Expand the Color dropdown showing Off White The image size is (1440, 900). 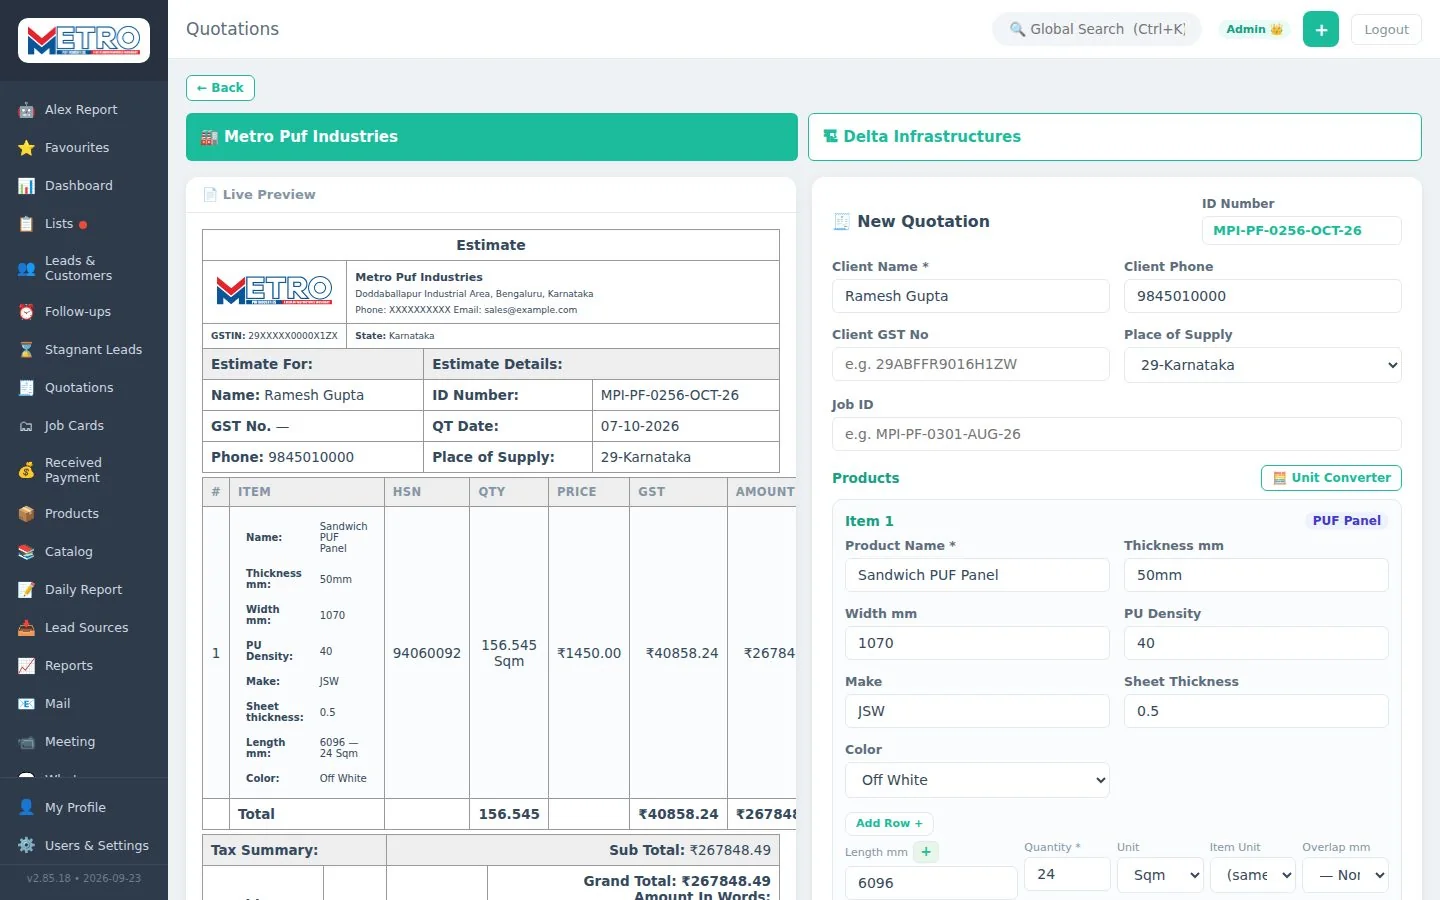click(x=978, y=780)
